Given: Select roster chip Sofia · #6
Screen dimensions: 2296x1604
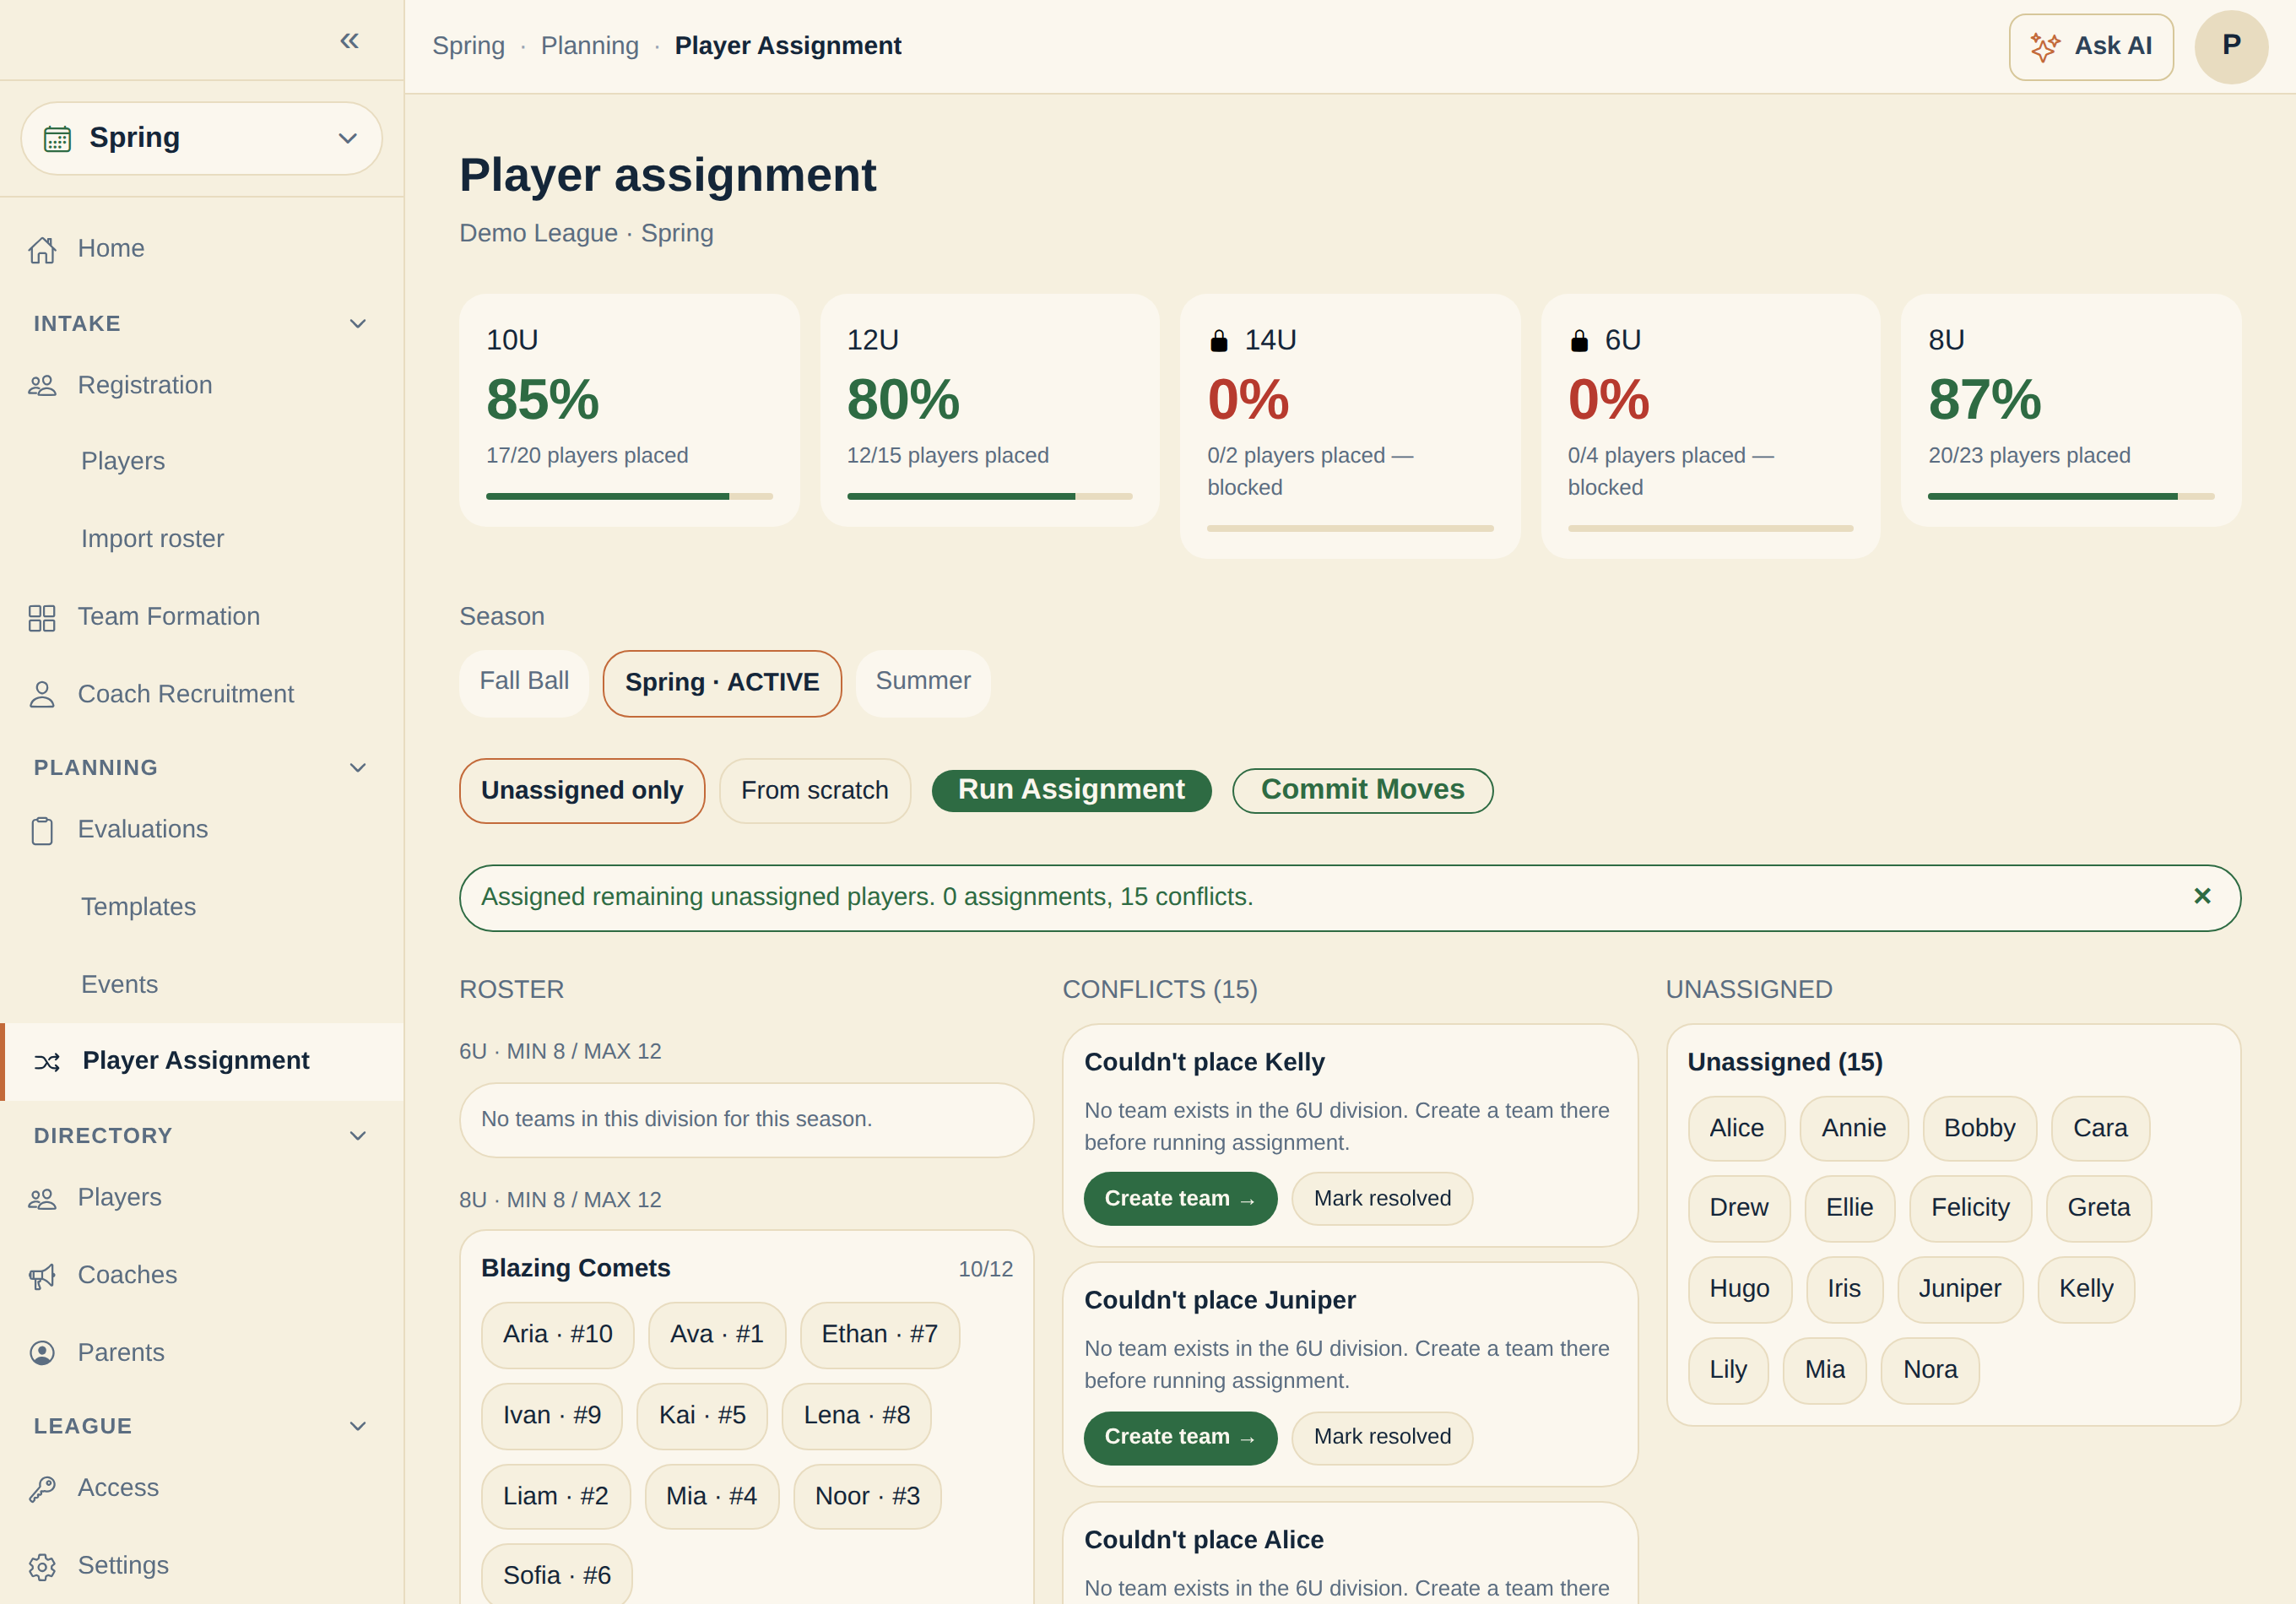Looking at the screenshot, I should pyautogui.click(x=557, y=1576).
